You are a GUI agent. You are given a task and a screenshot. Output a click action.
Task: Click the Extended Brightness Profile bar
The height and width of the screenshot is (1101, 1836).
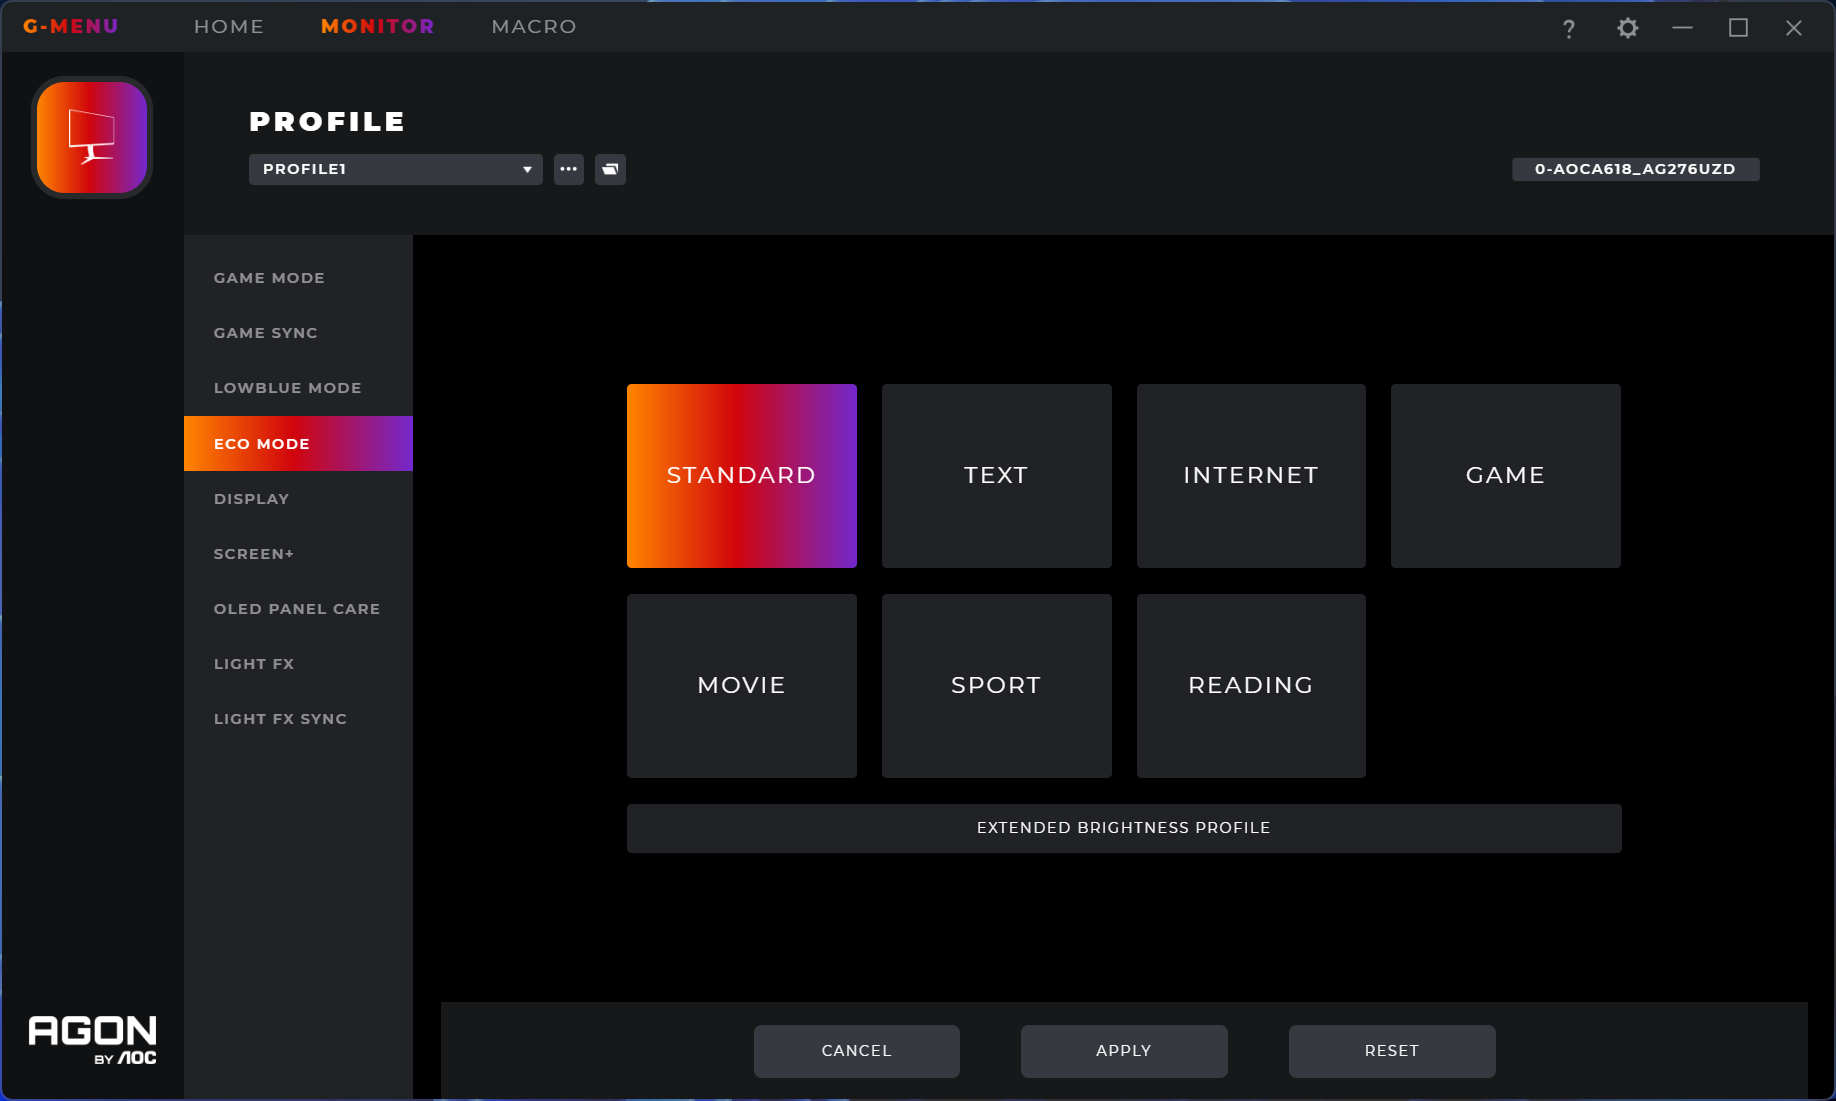coord(1123,828)
